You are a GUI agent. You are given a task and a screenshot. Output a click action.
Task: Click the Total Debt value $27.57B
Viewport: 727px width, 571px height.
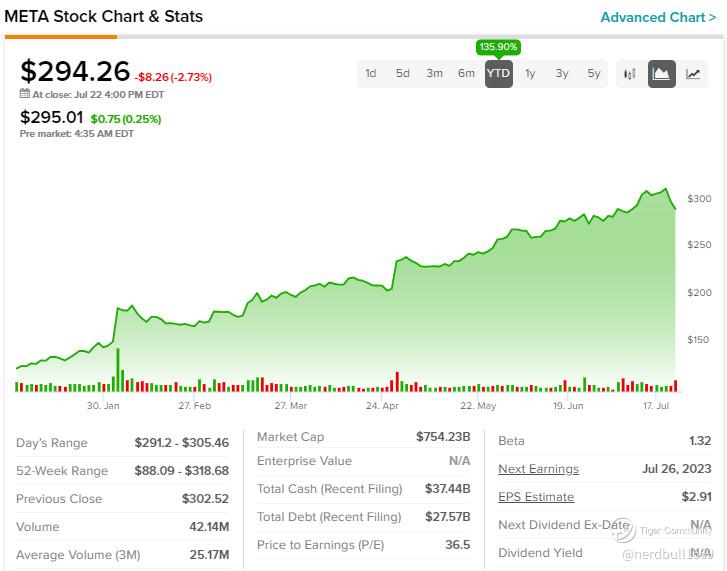[447, 516]
